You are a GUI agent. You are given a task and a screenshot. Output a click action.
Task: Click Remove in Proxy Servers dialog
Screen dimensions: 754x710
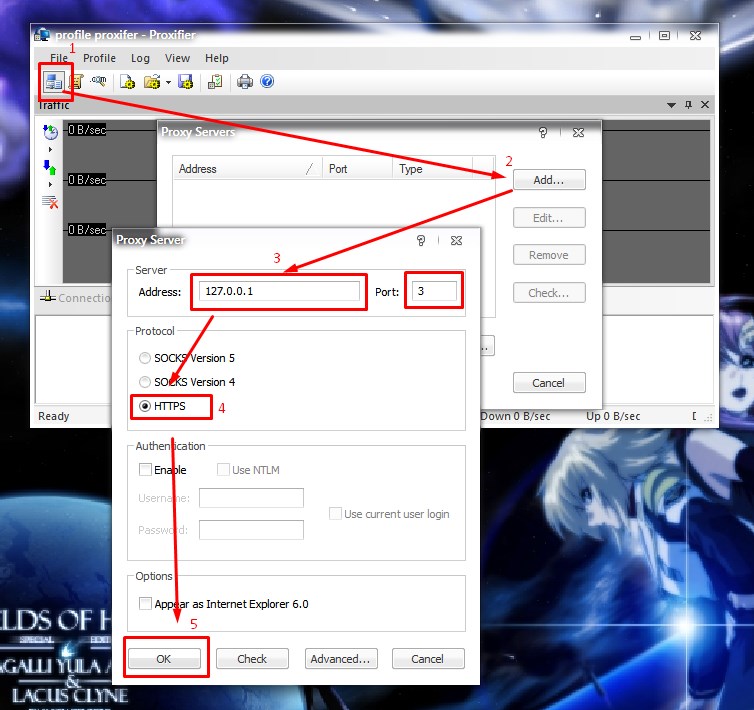pos(549,255)
